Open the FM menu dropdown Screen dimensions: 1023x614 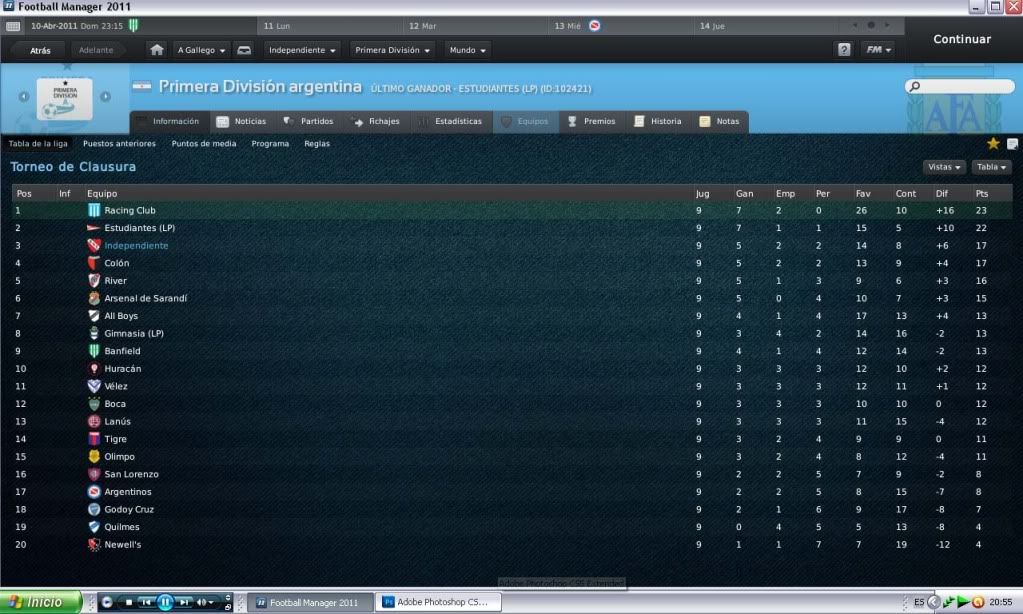click(878, 50)
